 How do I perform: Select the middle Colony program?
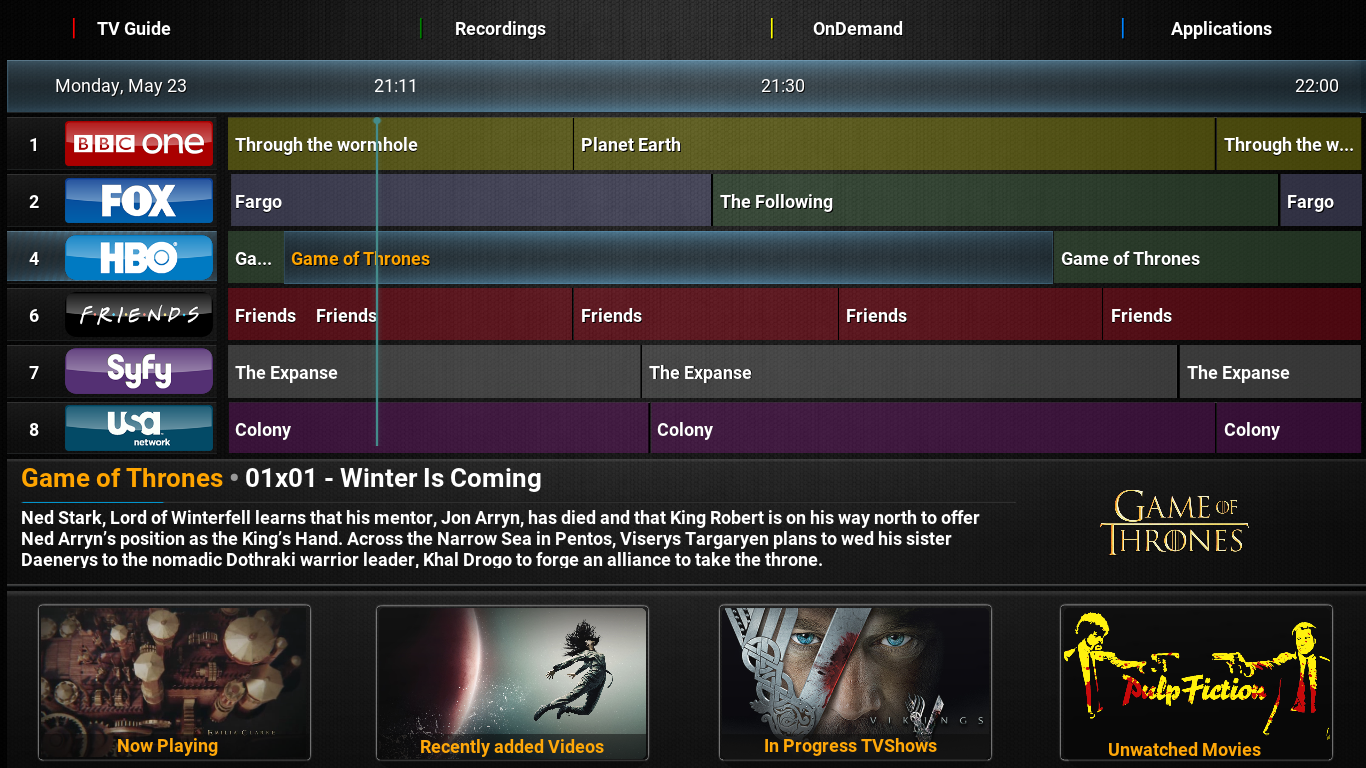click(x=932, y=429)
